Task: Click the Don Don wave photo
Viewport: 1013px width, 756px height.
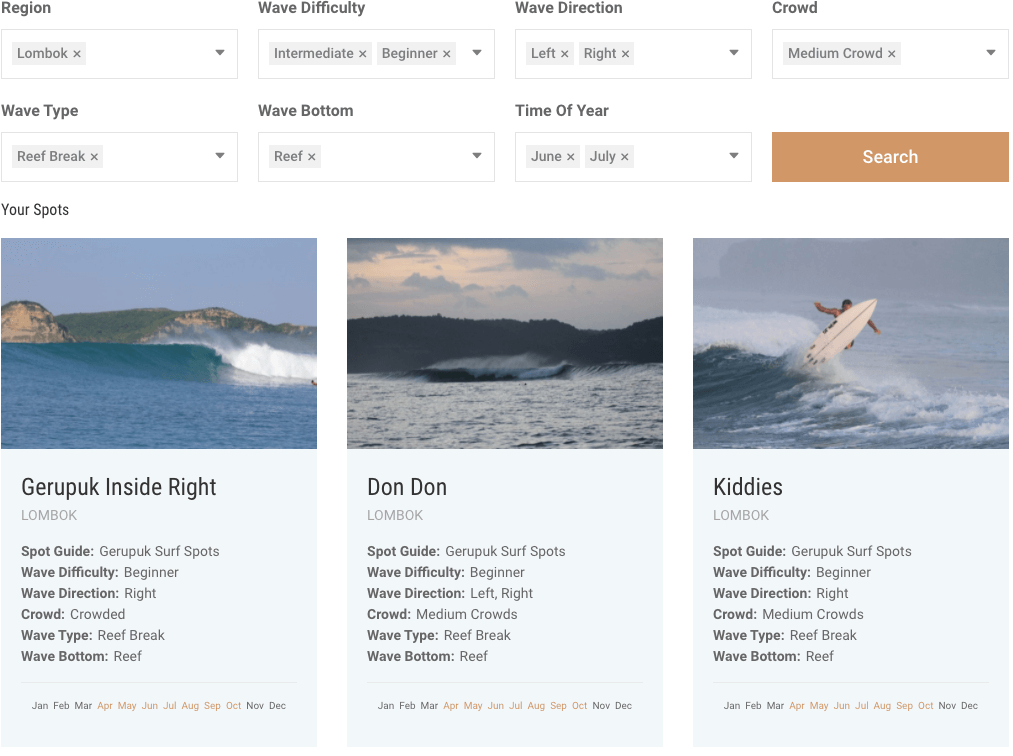Action: 504,343
